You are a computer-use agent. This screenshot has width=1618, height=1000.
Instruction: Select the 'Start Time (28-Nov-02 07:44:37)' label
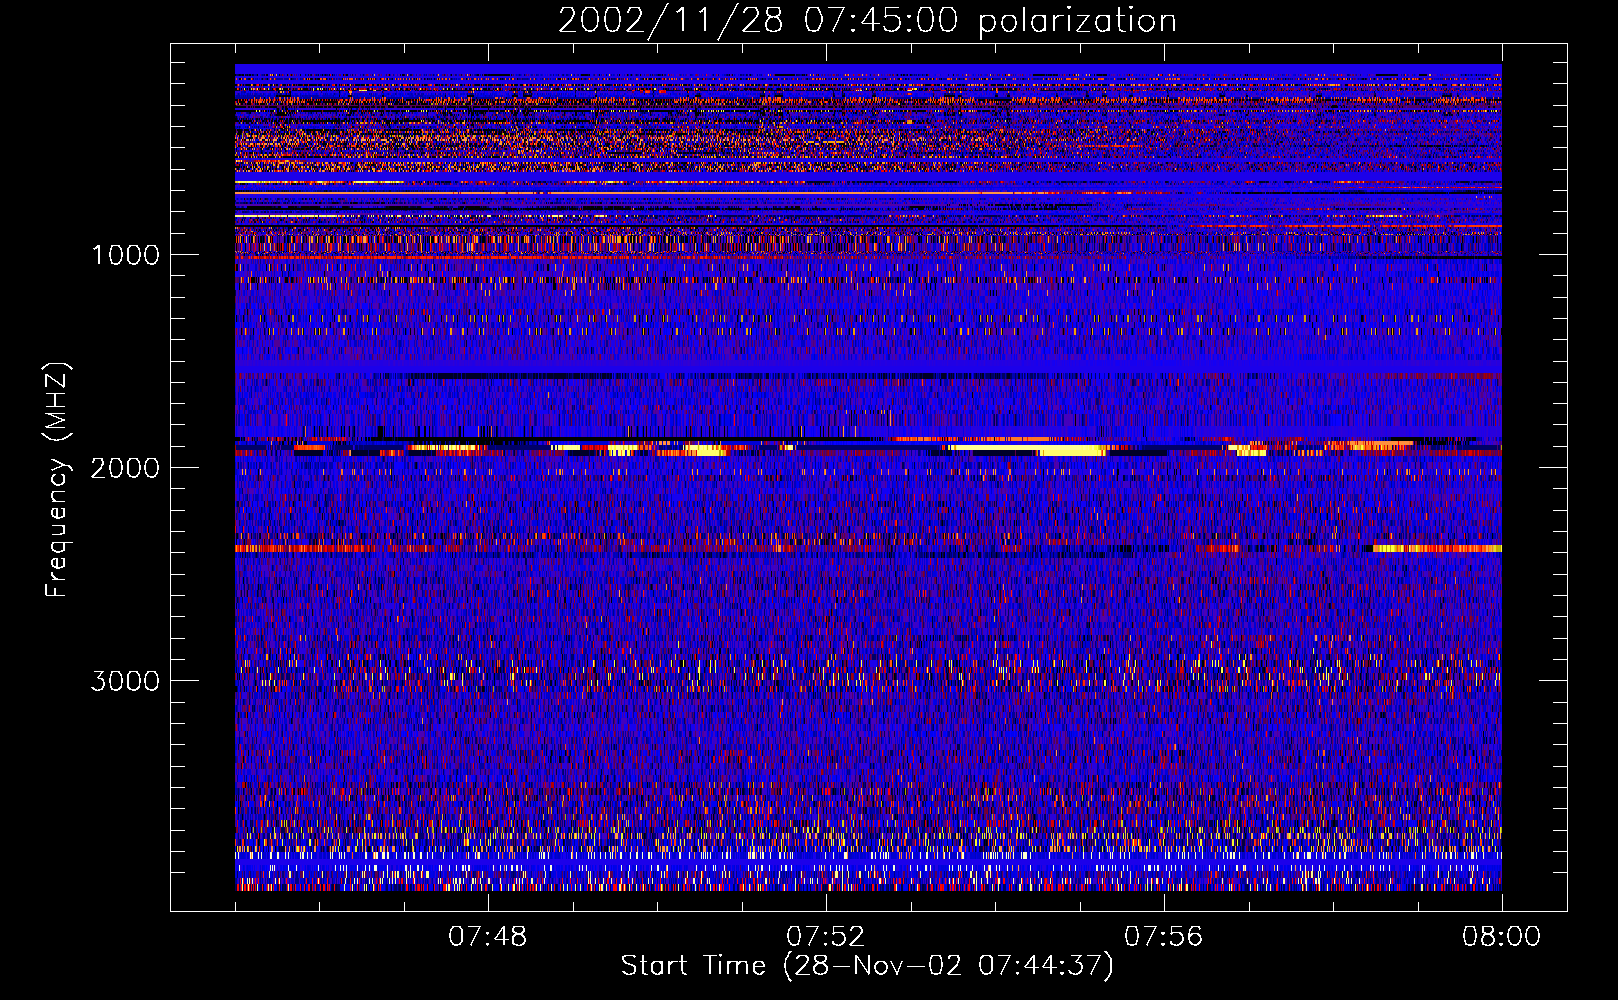867,966
